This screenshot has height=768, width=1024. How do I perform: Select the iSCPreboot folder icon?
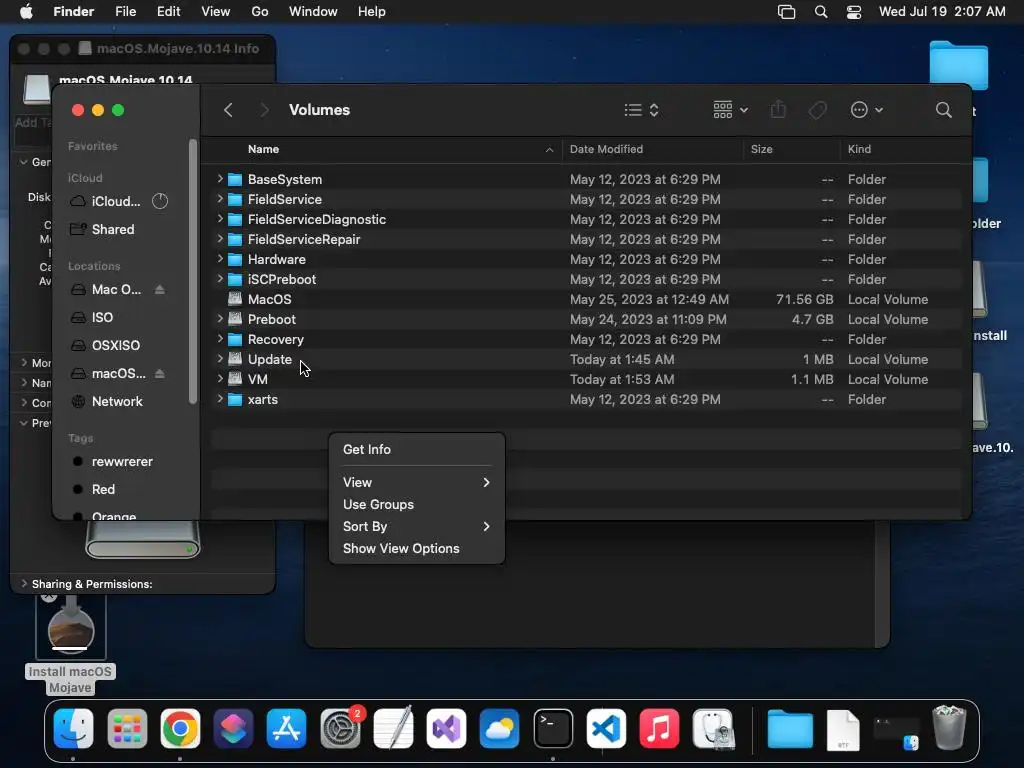click(x=235, y=280)
